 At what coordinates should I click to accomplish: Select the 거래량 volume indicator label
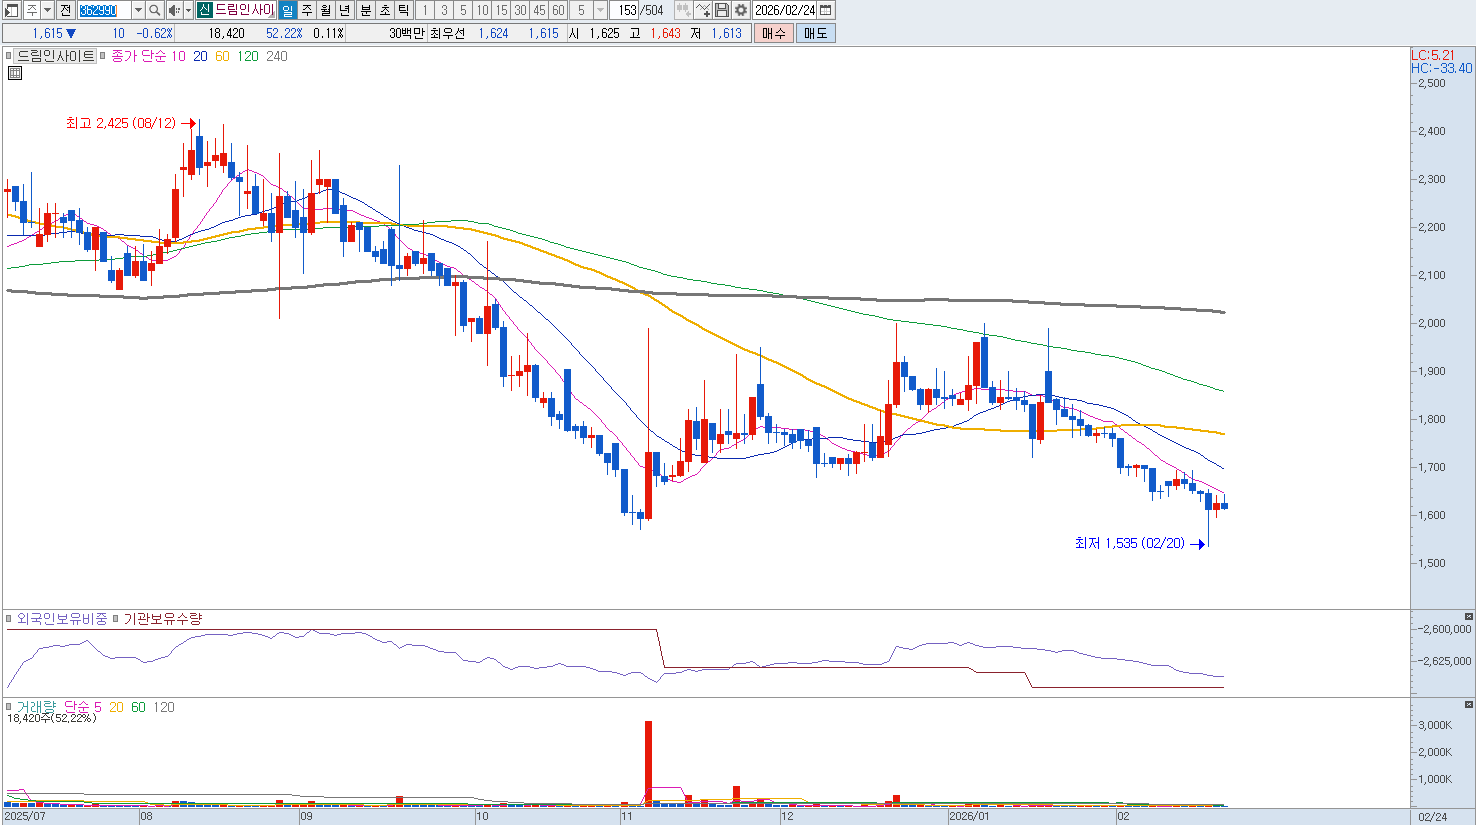click(37, 707)
